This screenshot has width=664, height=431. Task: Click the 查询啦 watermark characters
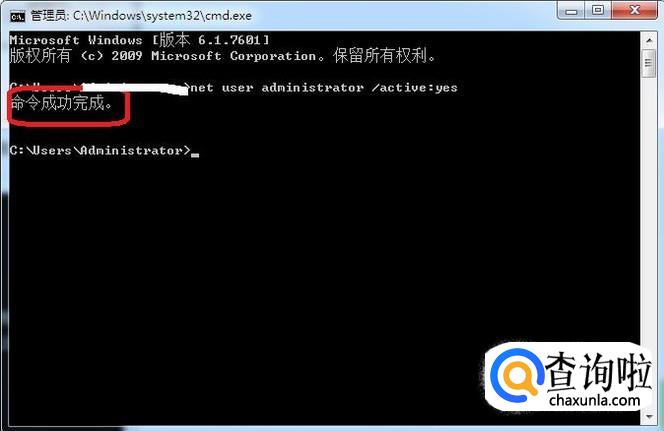599,372
